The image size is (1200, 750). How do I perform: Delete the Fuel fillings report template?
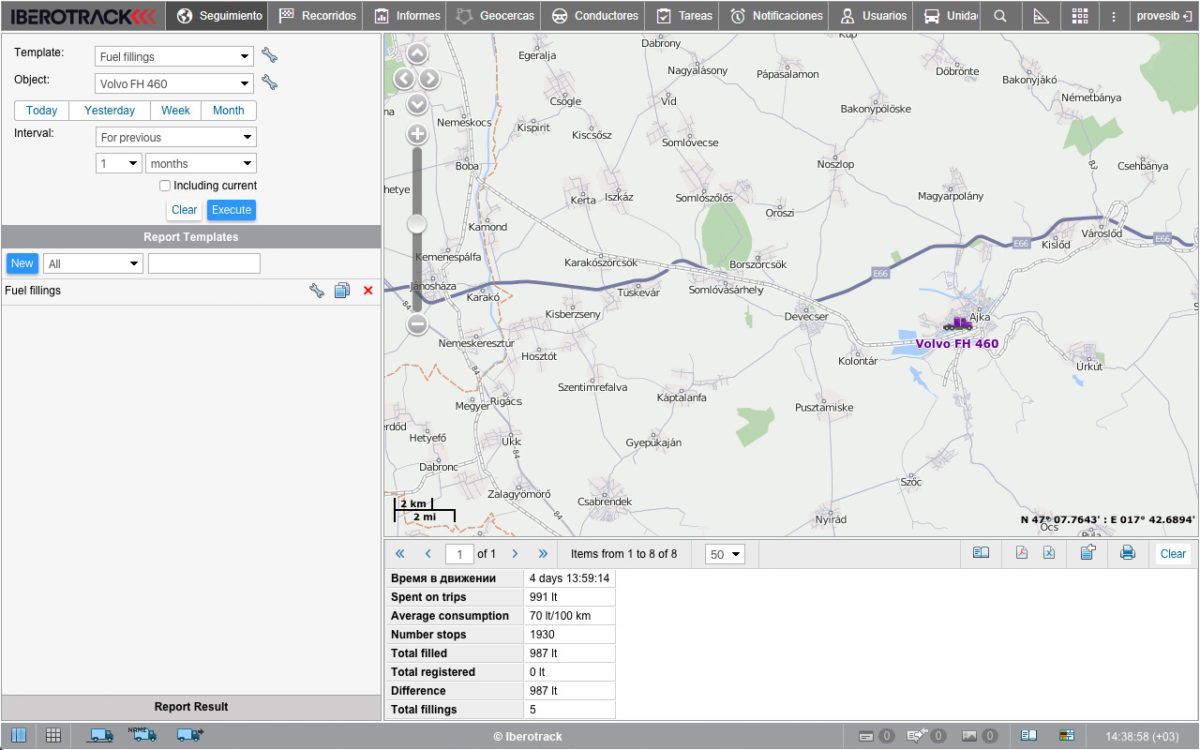click(x=368, y=291)
